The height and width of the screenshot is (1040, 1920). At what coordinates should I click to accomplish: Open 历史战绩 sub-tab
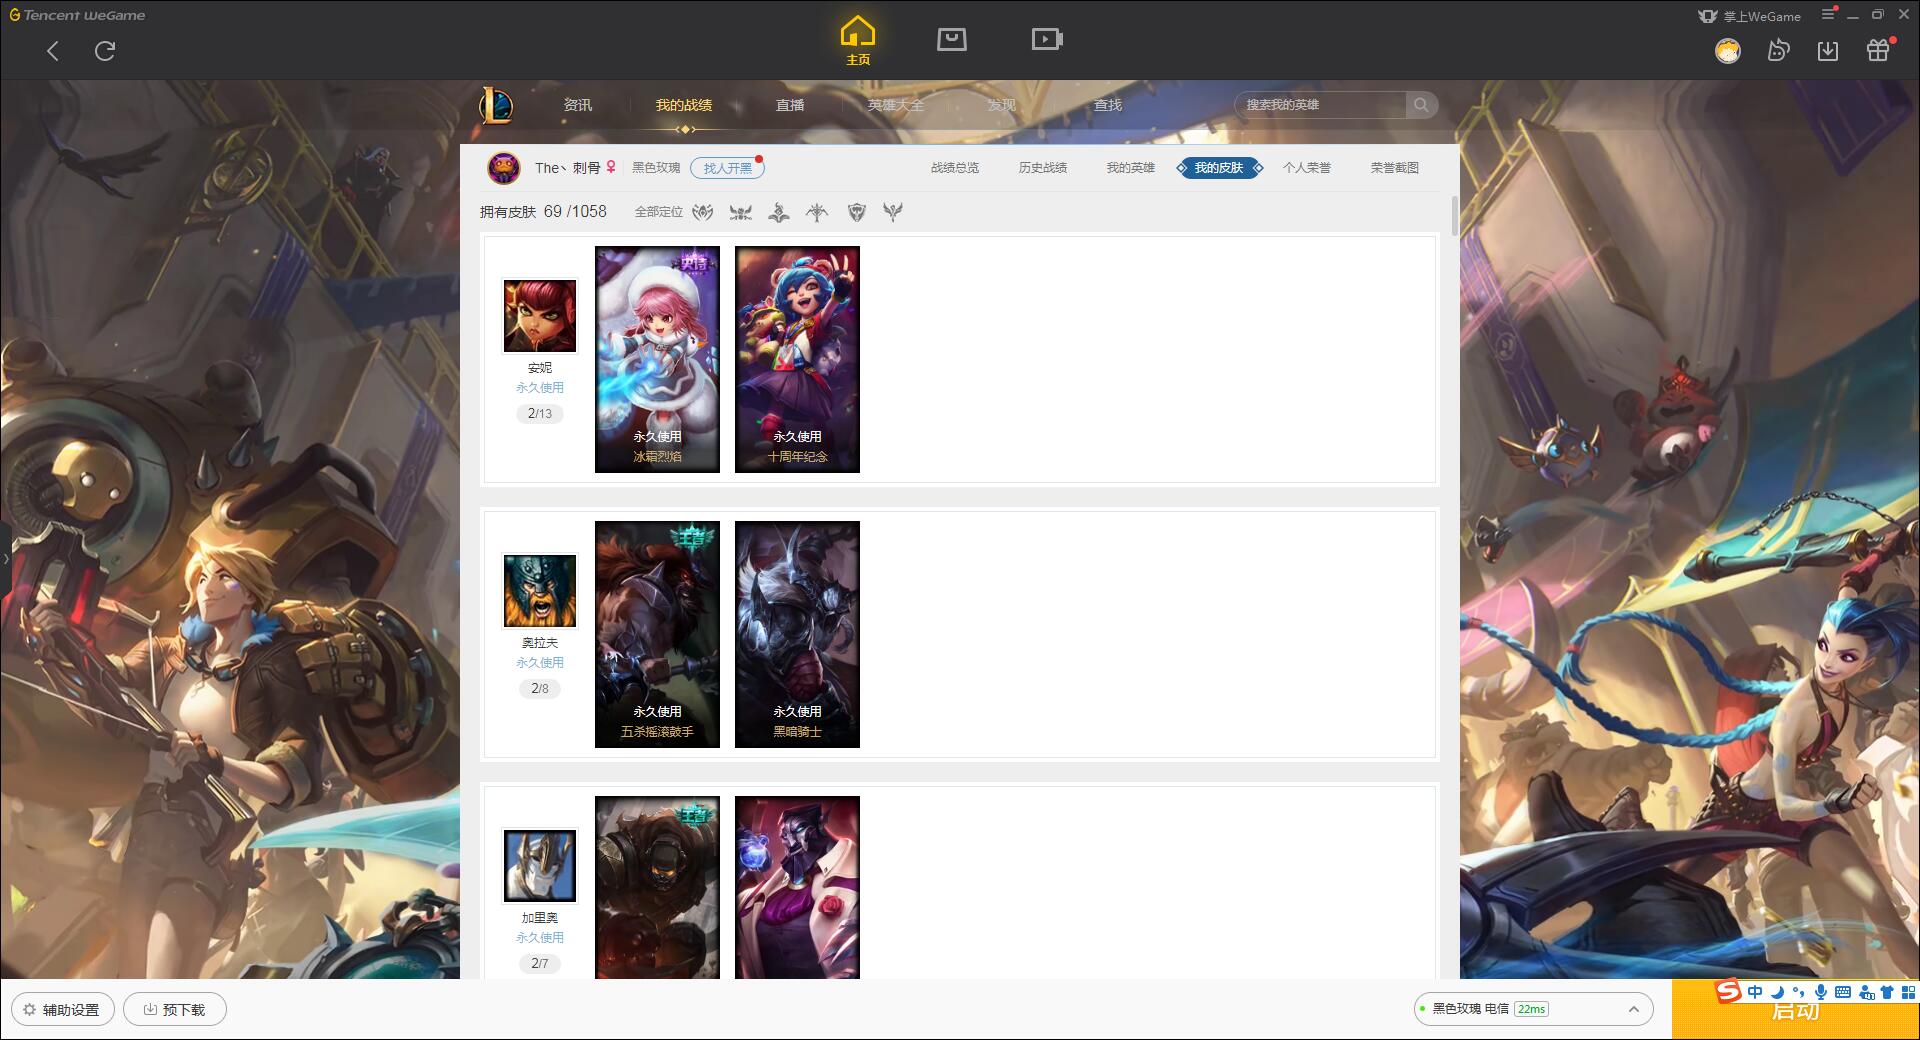1043,168
